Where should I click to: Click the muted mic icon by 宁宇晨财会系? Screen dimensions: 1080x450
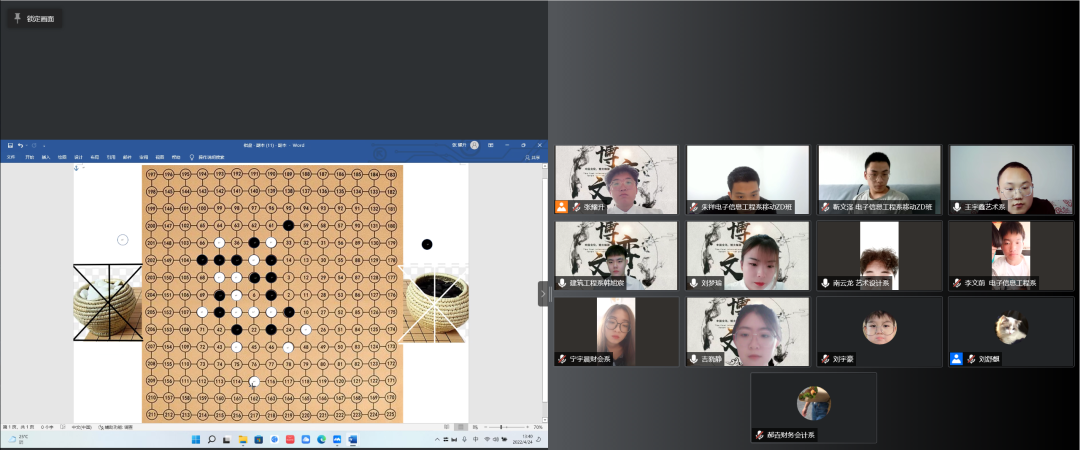pyautogui.click(x=562, y=359)
